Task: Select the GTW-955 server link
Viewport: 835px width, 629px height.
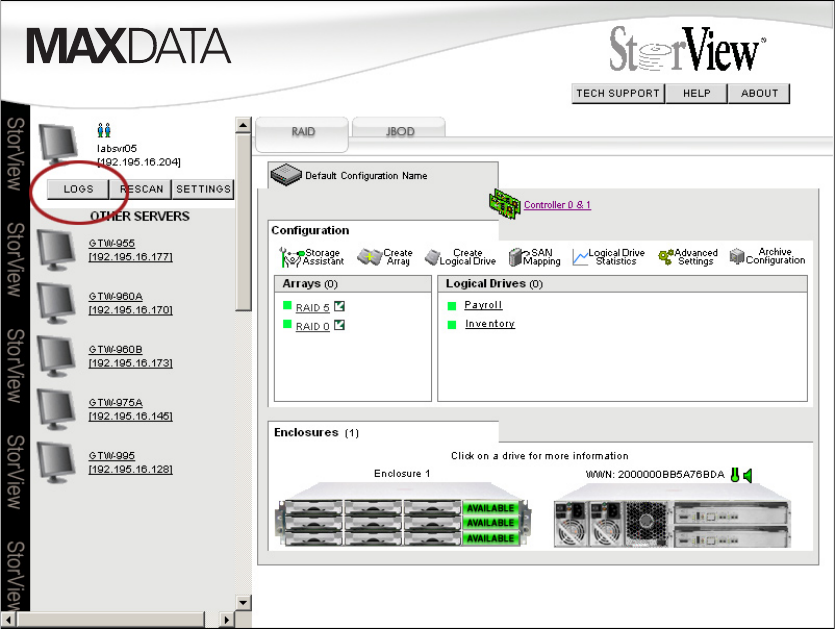Action: click(130, 250)
